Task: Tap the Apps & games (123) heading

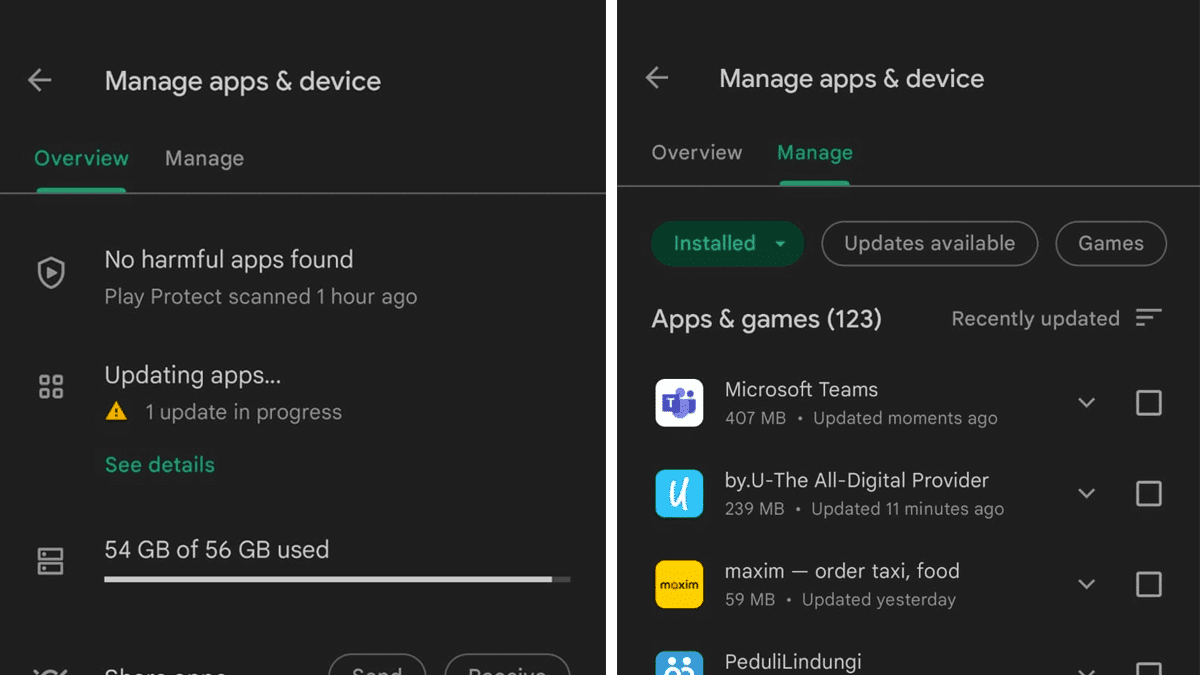Action: (x=767, y=319)
